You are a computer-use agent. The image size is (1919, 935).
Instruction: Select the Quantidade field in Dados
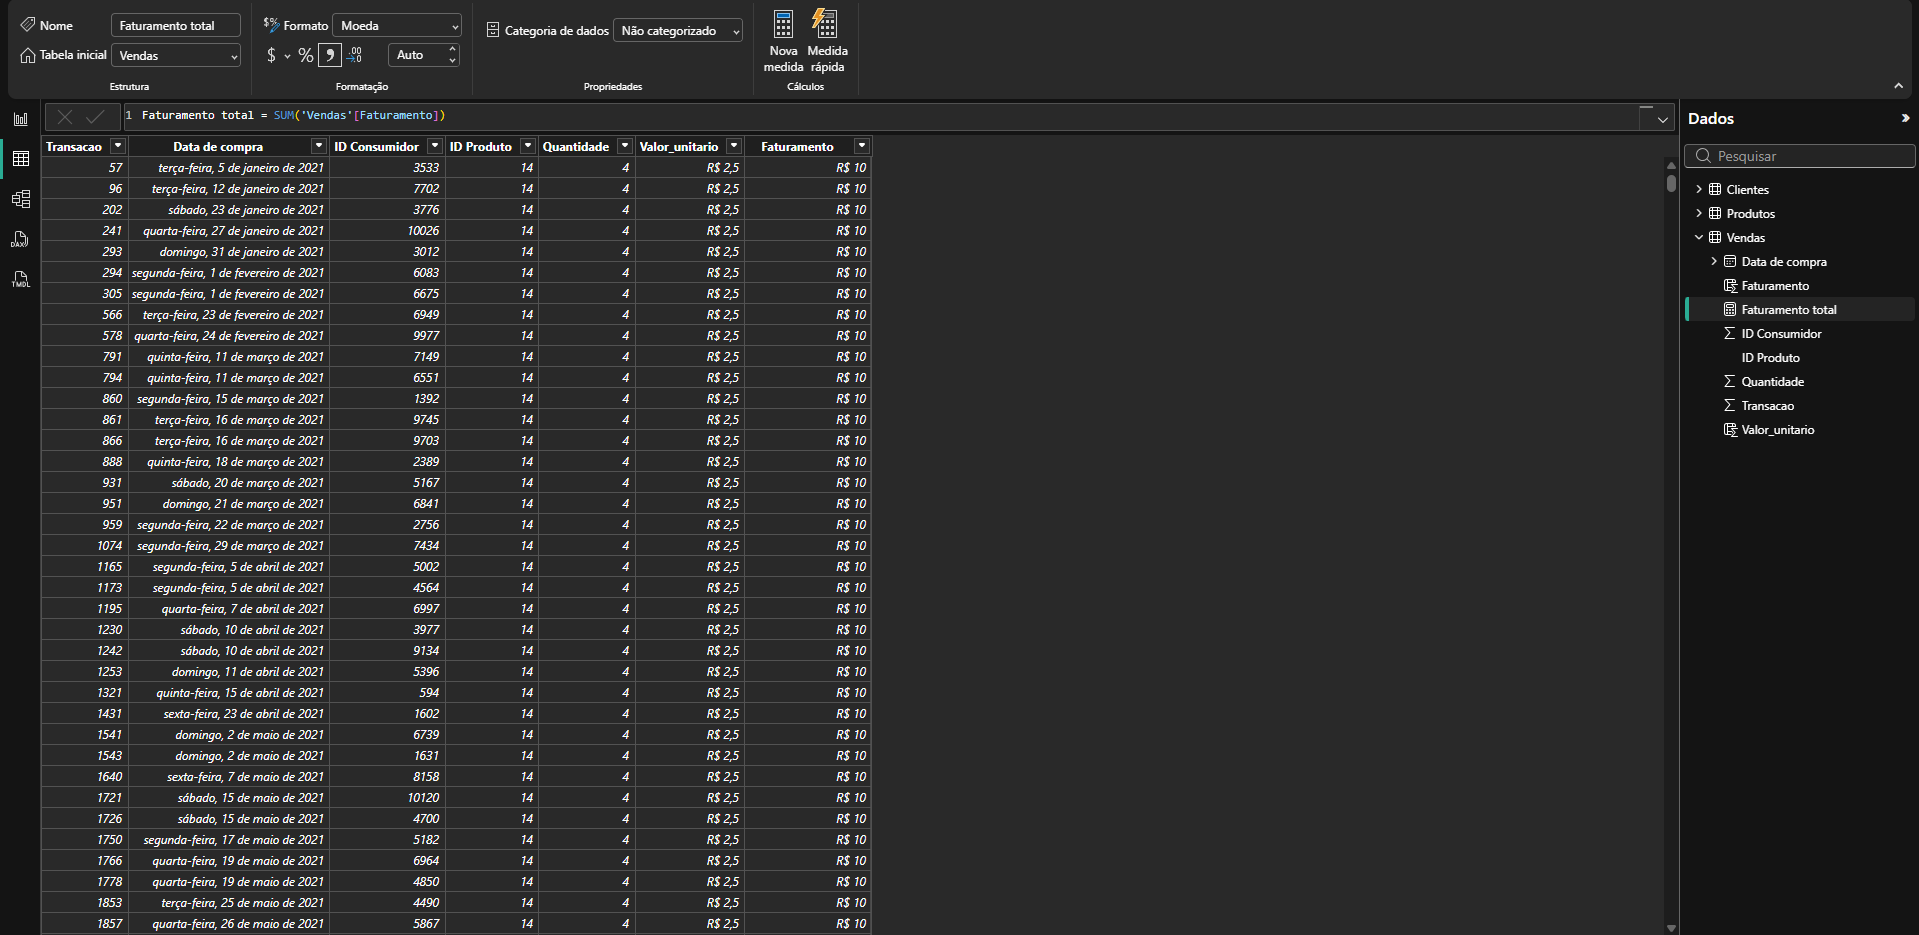(1772, 382)
